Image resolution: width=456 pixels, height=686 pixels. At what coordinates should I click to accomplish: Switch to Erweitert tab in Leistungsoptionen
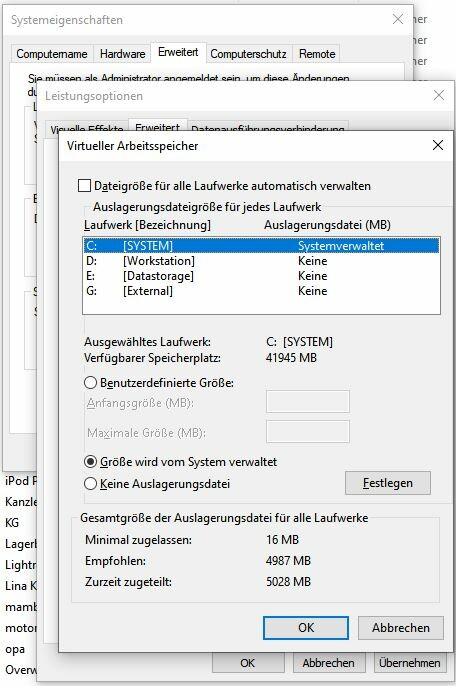pos(158,127)
